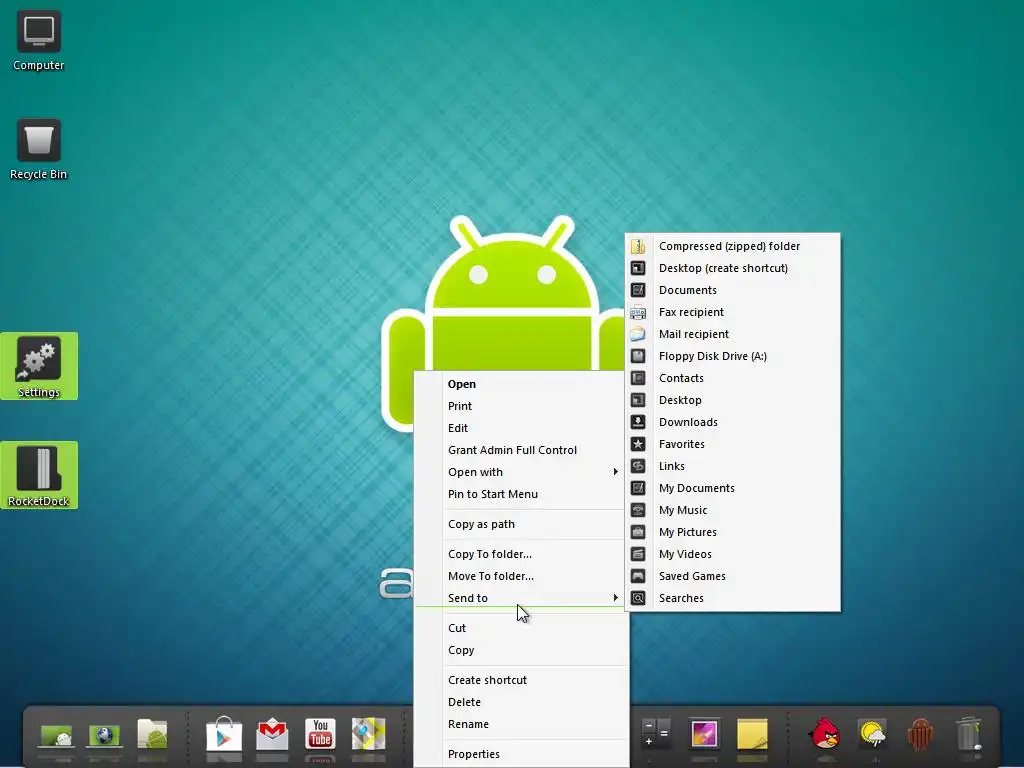Click the Mail recipient envelope icon
This screenshot has height=768, width=1024.
pos(638,334)
